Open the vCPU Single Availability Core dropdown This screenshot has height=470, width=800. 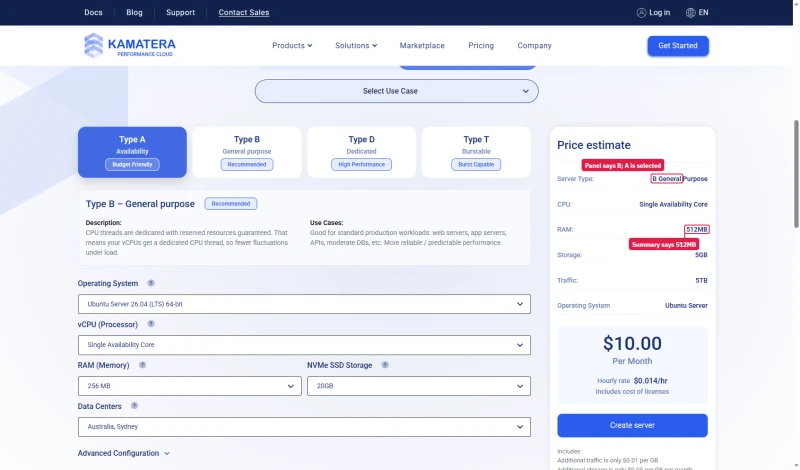304,345
